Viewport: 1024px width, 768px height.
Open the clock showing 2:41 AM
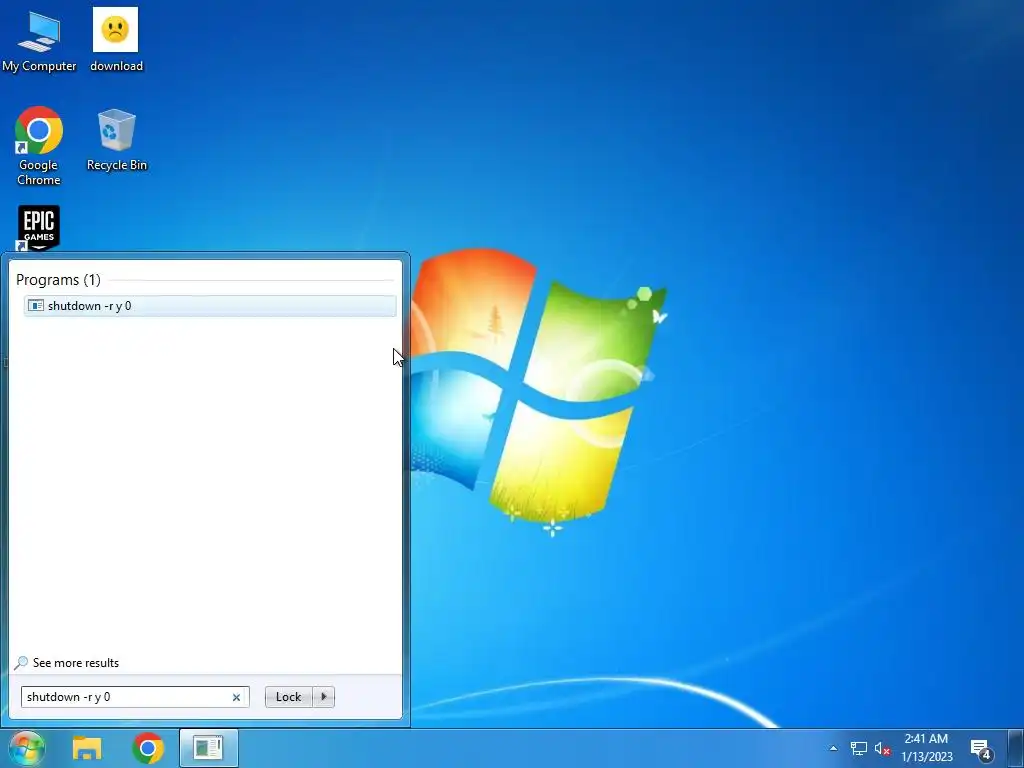click(927, 748)
